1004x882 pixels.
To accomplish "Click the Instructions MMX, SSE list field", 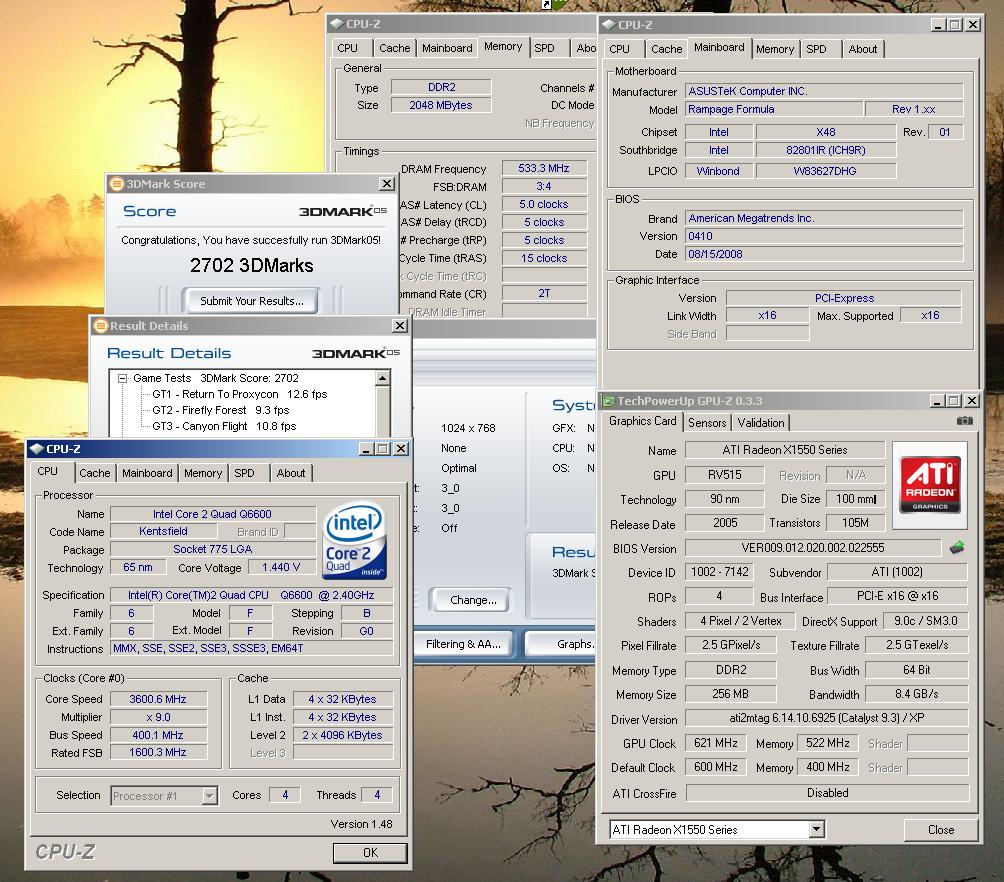I will pyautogui.click(x=252, y=648).
